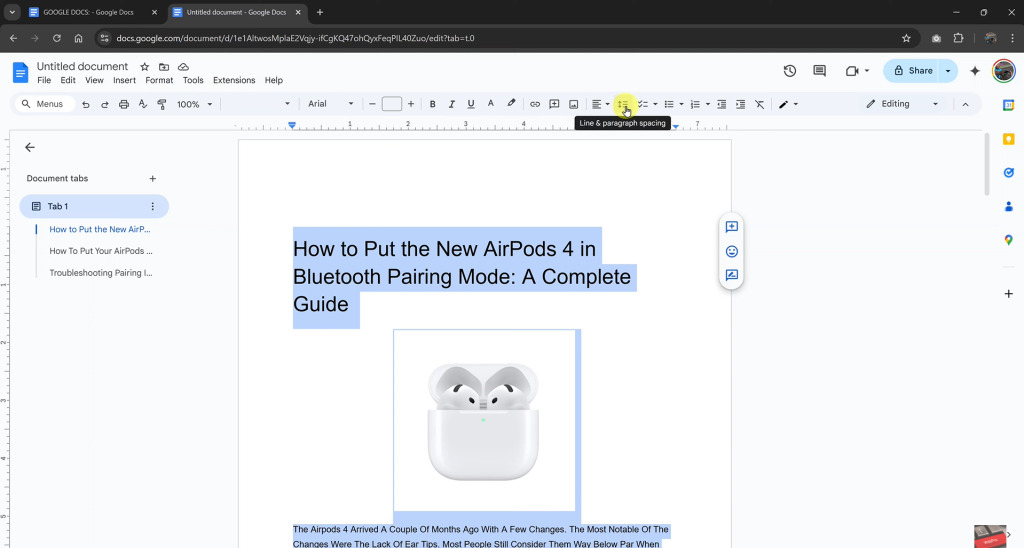Activate the Paint format tool
Image resolution: width=1024 pixels, height=548 pixels.
161,105
